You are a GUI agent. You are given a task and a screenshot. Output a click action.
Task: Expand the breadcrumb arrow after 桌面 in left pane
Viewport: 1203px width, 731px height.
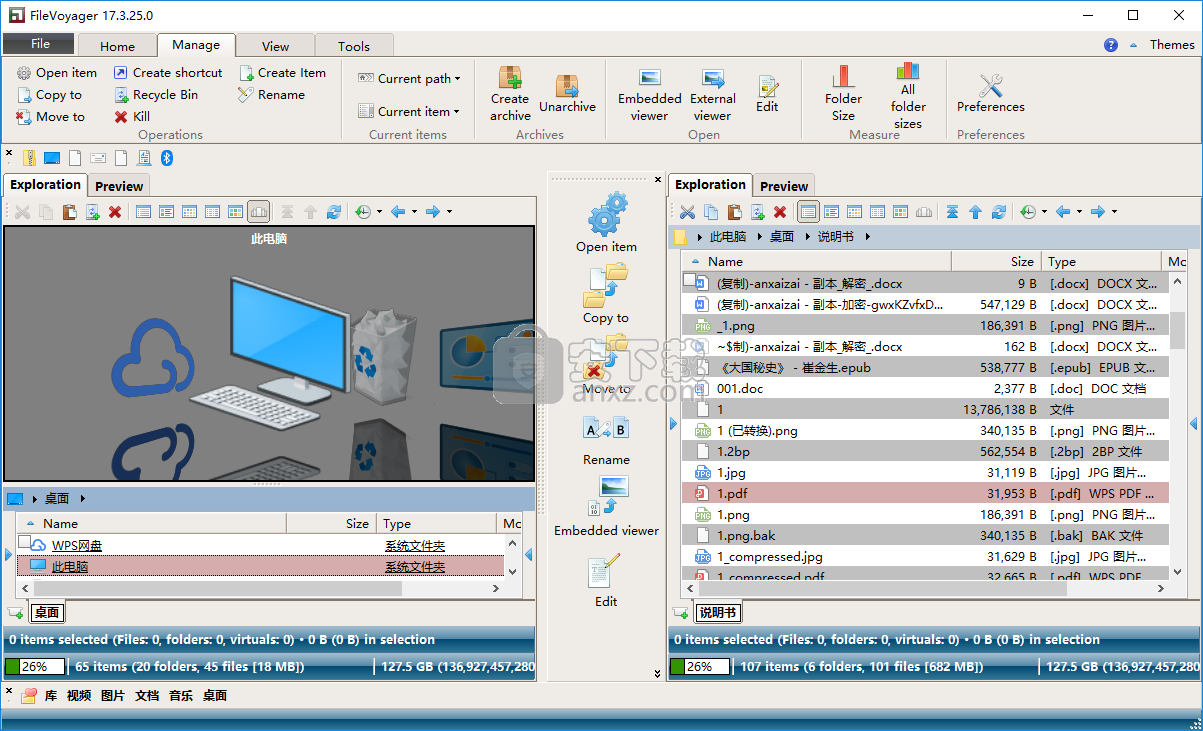[x=82, y=498]
